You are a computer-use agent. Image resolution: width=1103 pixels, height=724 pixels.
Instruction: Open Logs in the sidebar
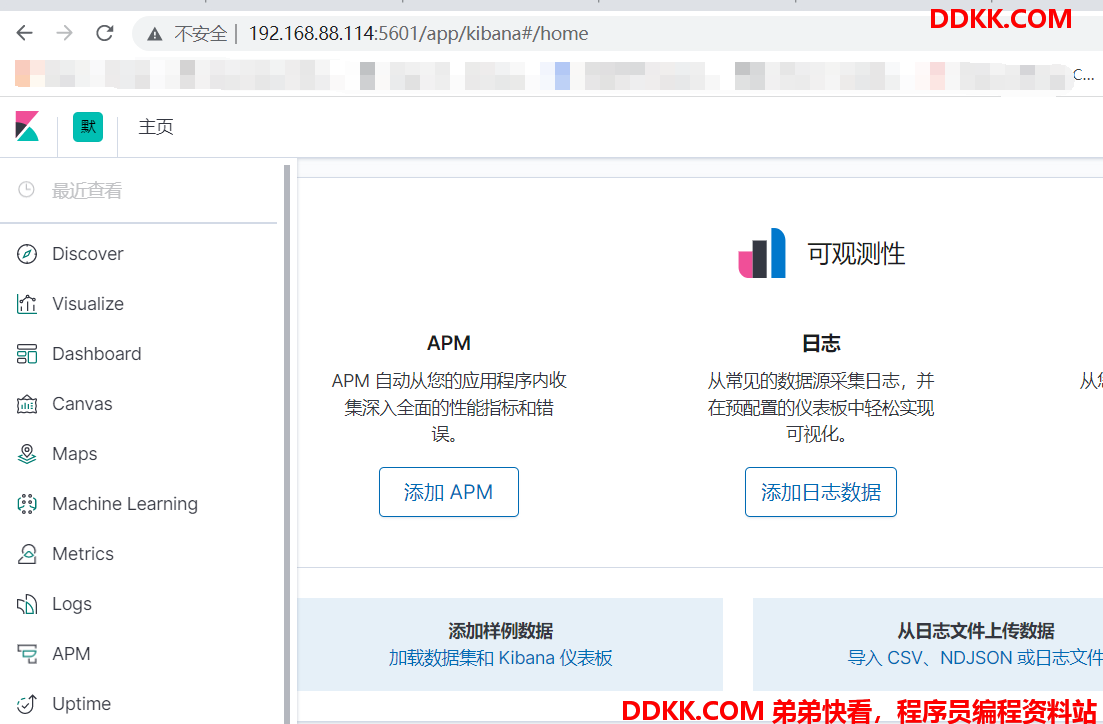tap(72, 604)
